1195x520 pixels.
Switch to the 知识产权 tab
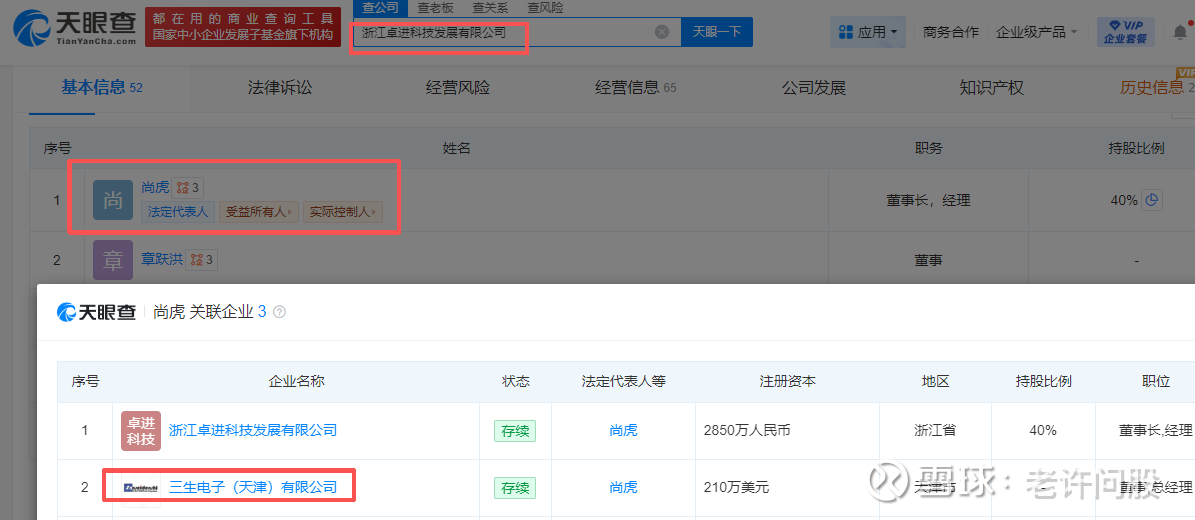tap(992, 88)
